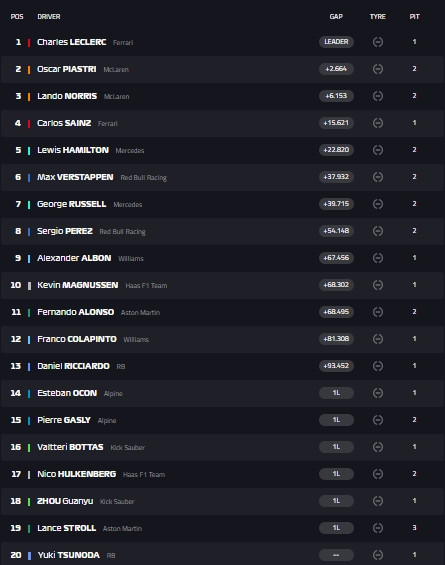Select the LEADER gap badge
The image size is (445, 565).
pos(336,42)
